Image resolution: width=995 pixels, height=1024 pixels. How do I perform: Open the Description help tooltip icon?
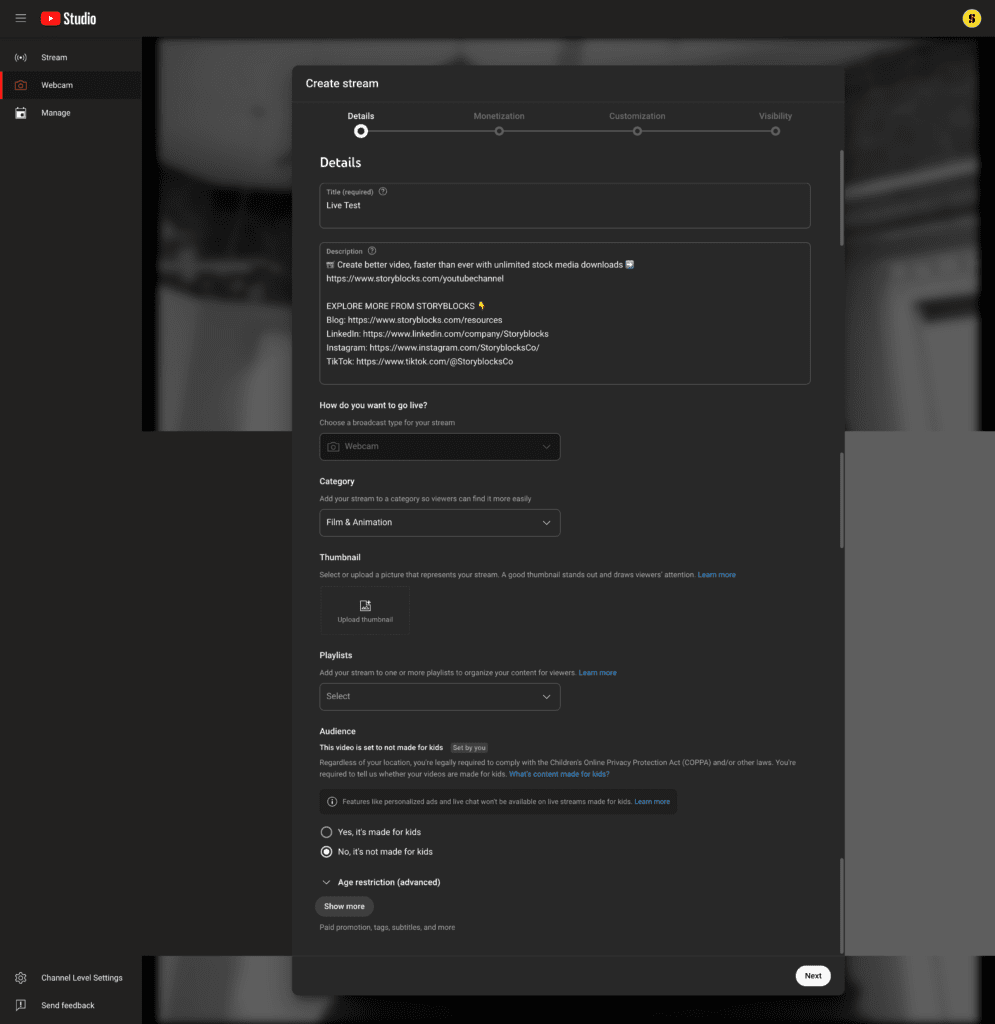coord(371,251)
